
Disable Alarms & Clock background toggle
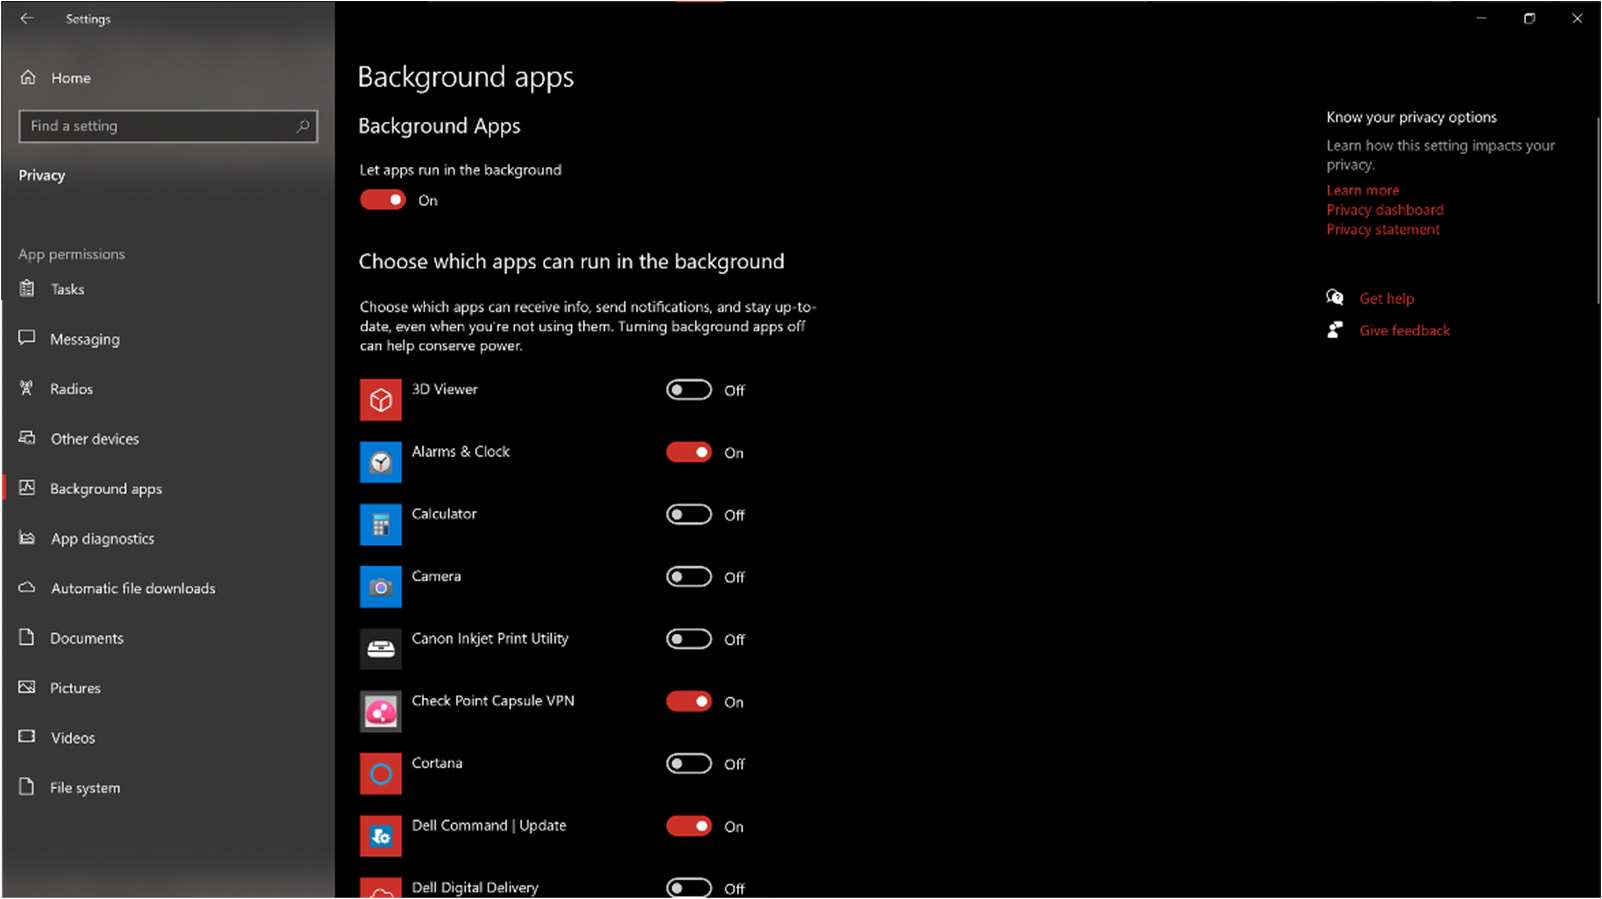(x=689, y=452)
